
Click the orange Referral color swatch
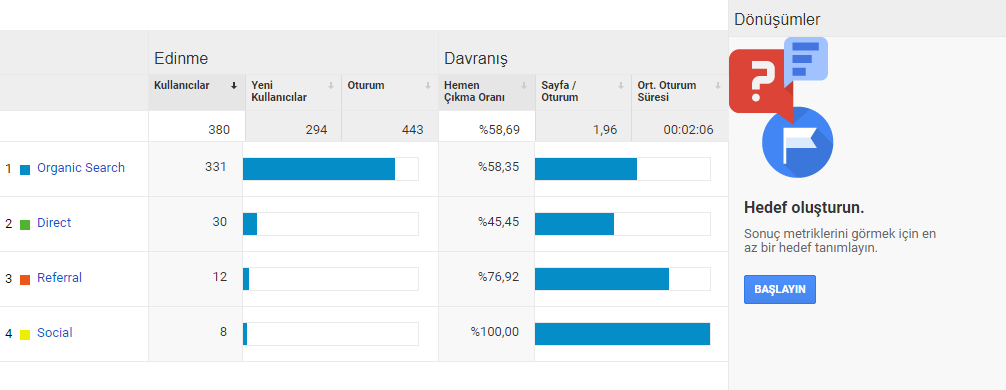tap(25, 280)
